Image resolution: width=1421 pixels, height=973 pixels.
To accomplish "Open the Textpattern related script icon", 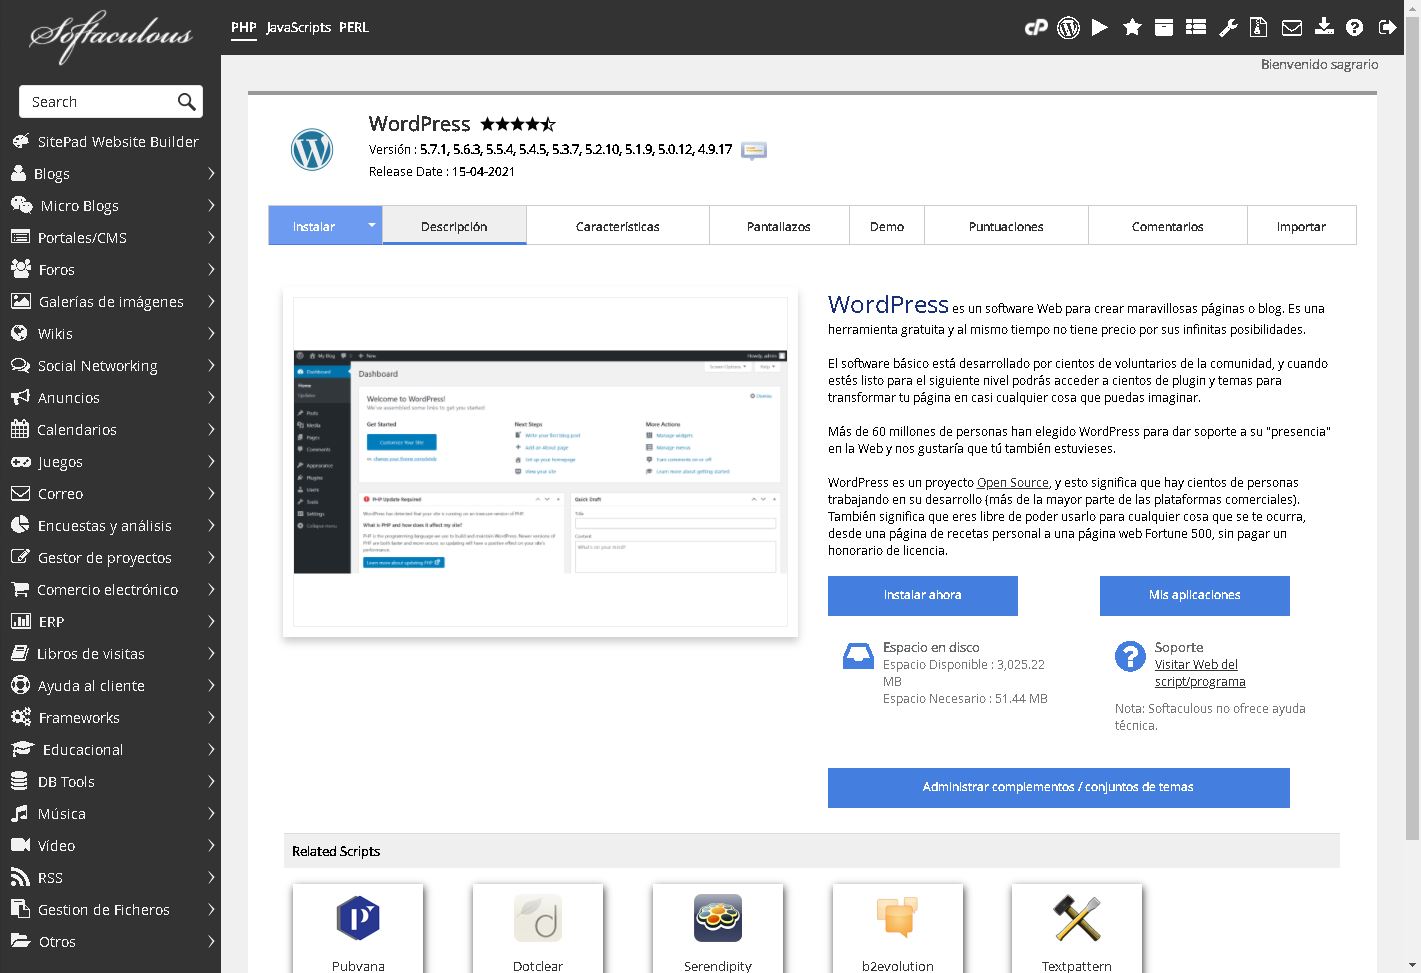I will click(1077, 918).
